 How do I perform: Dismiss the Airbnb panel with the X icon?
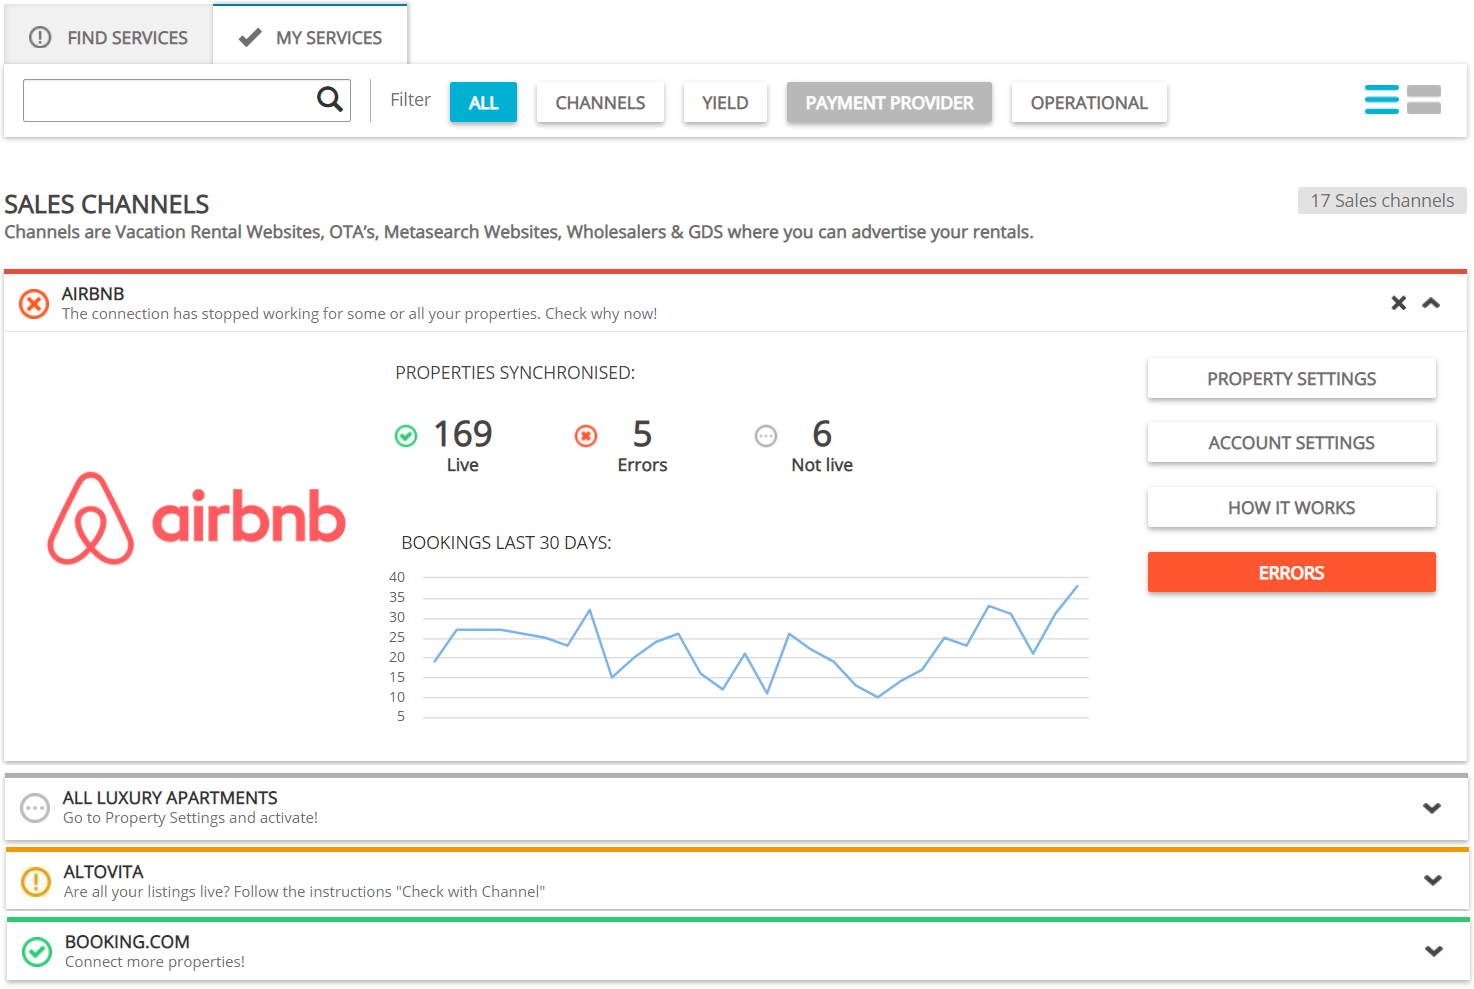1399,303
